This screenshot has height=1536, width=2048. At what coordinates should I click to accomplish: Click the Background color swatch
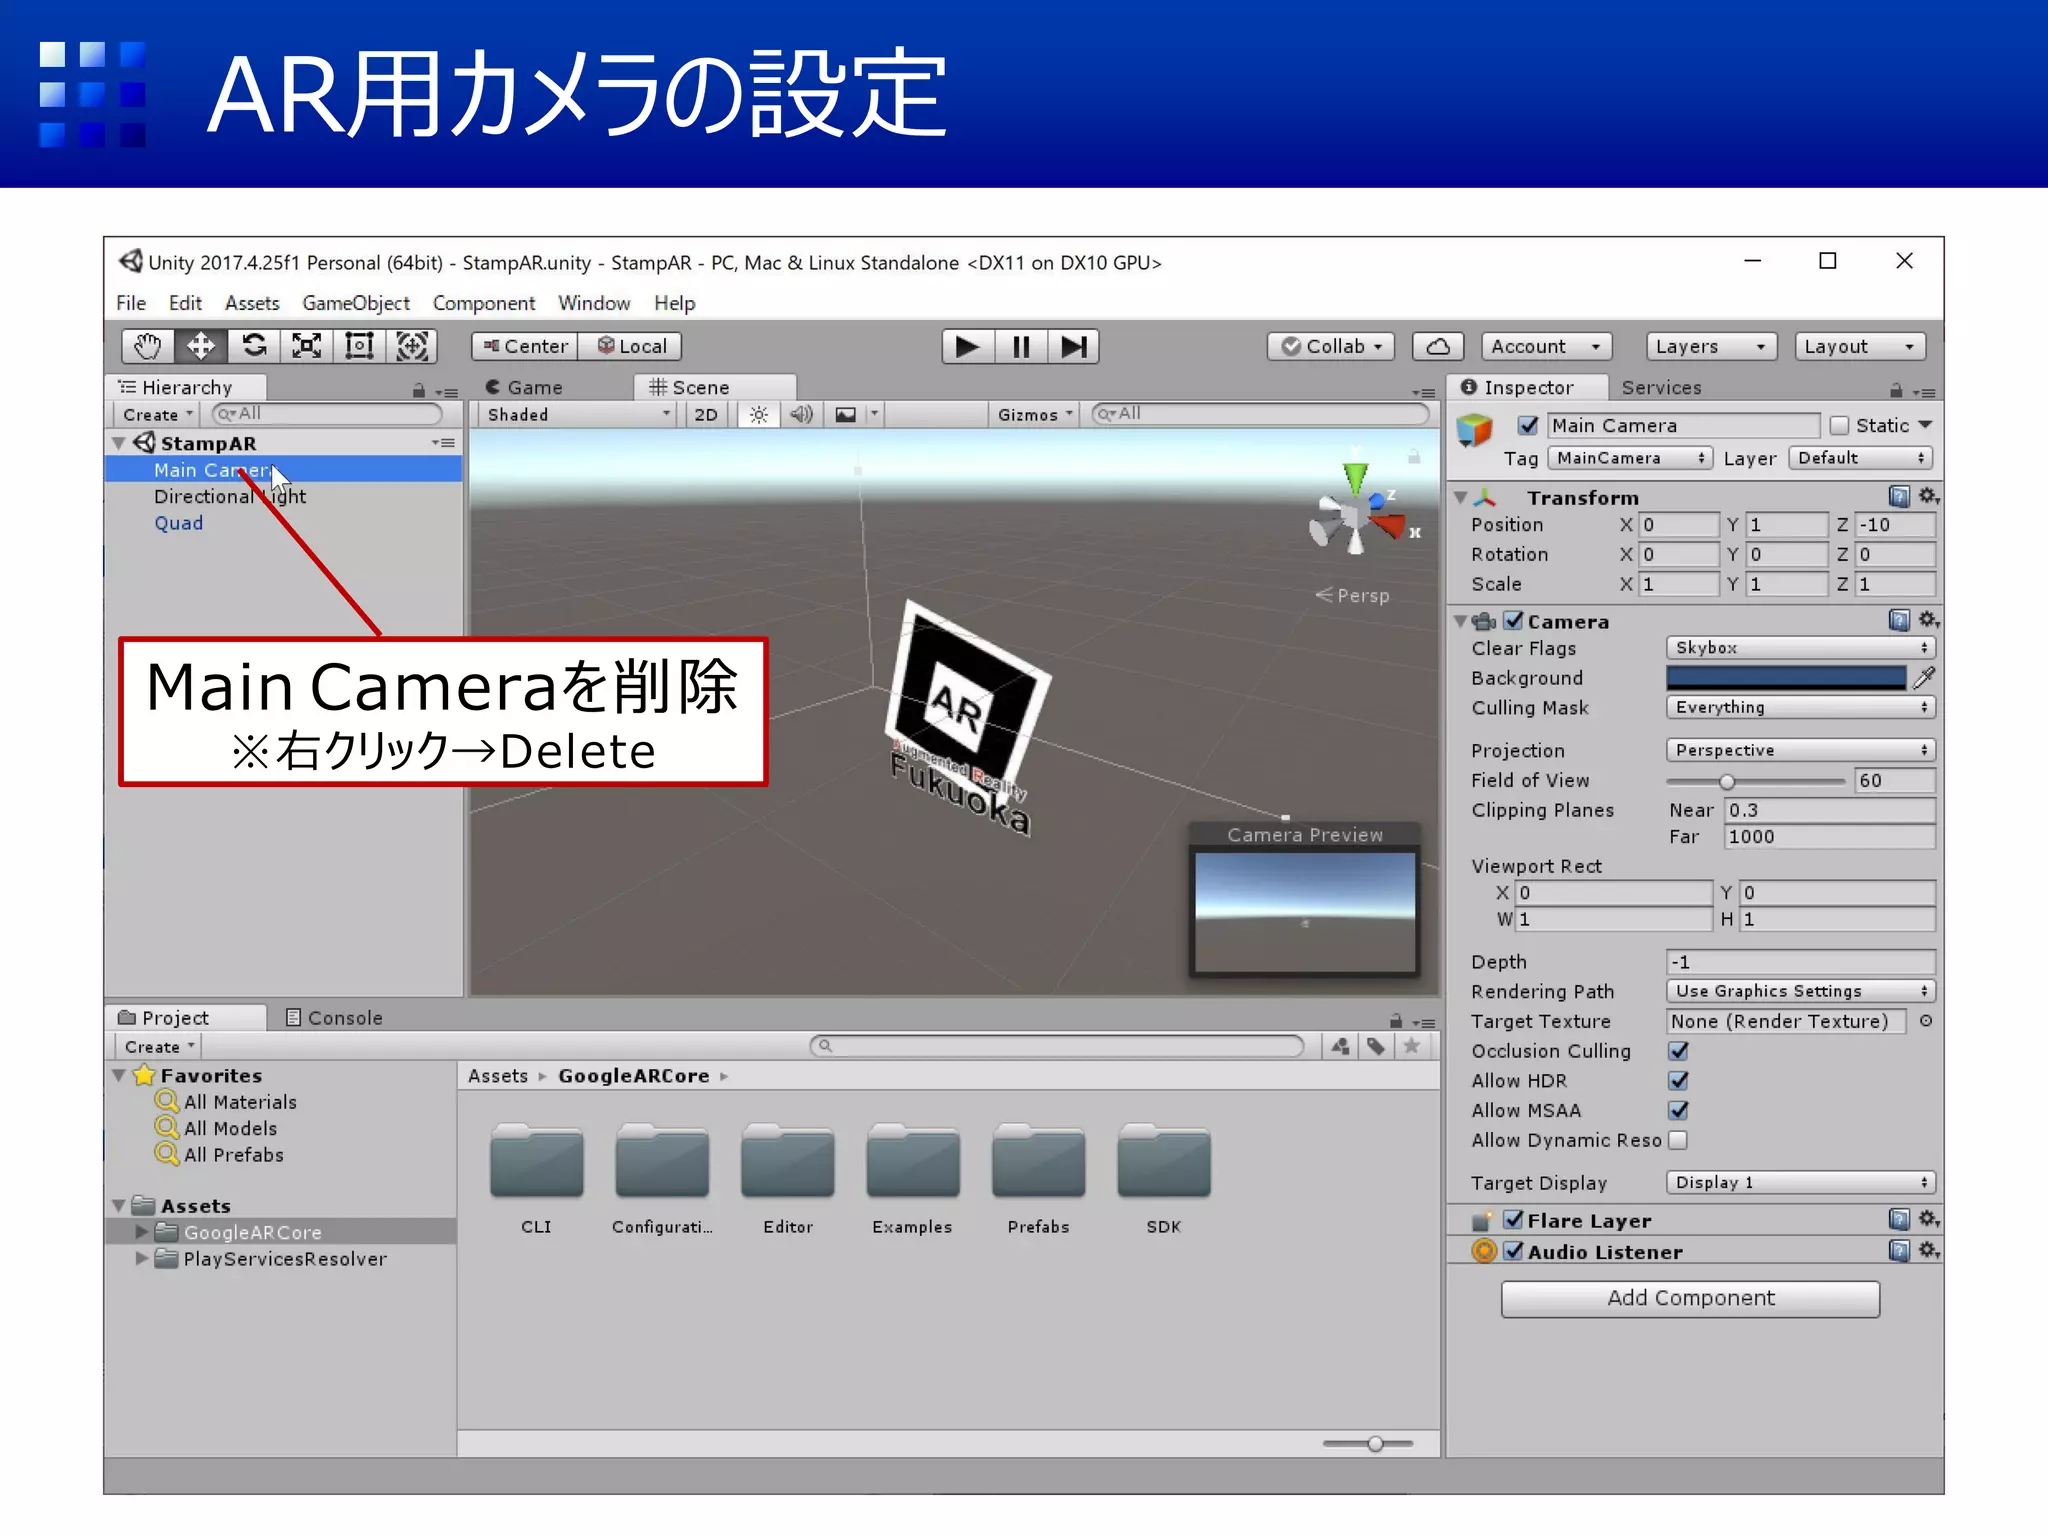[1786, 678]
